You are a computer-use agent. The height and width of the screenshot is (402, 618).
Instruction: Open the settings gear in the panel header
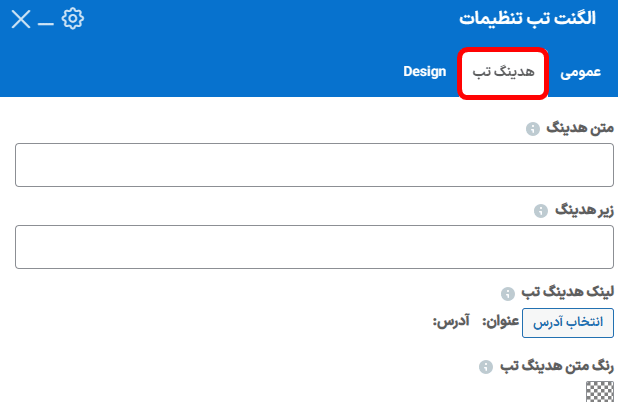pos(73,19)
